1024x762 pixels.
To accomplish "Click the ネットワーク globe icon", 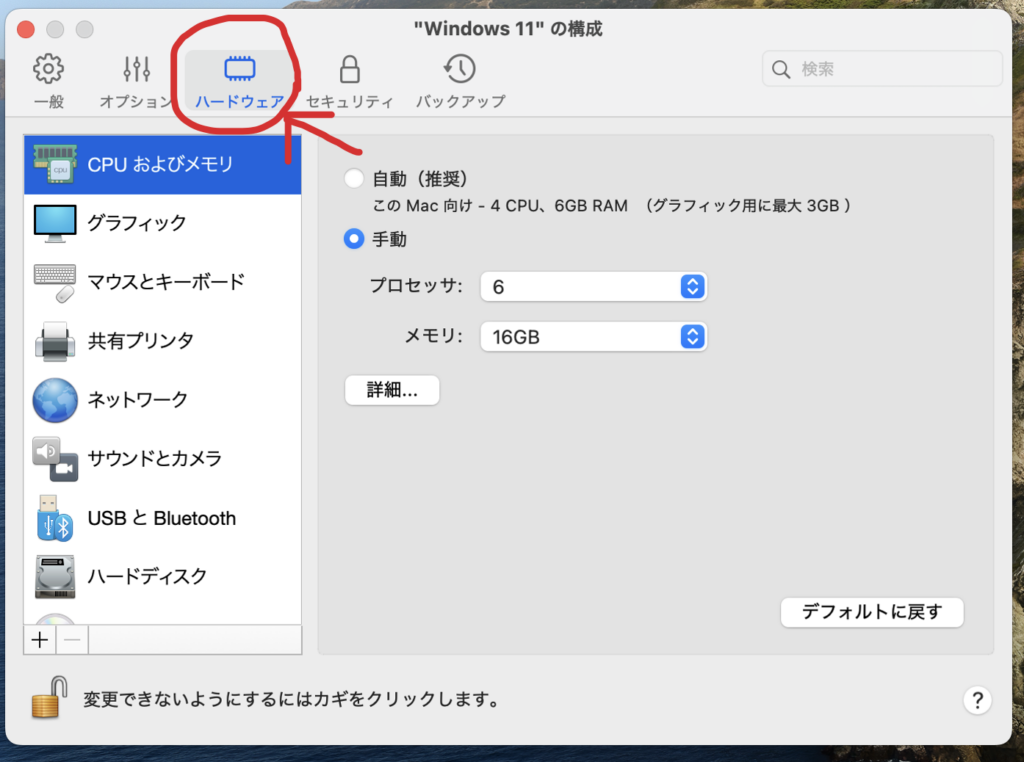I will (x=55, y=400).
